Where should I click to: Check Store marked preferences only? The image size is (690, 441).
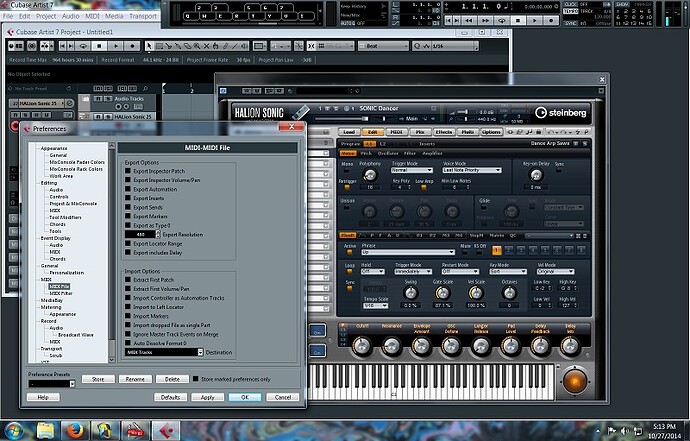196,379
